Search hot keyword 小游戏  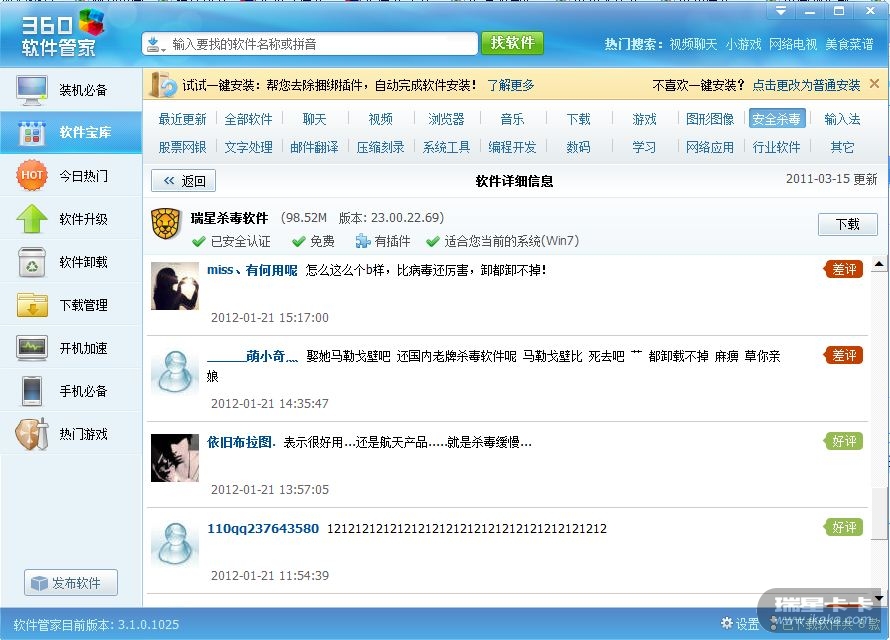point(743,44)
